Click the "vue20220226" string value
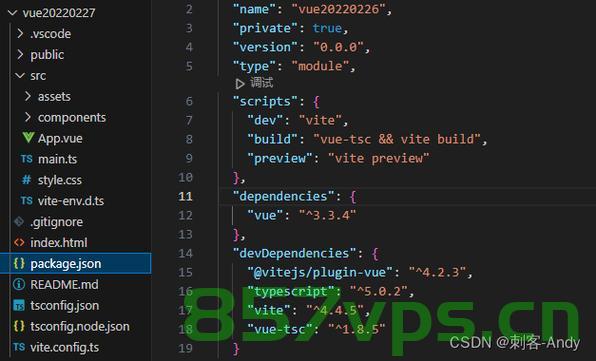The width and height of the screenshot is (596, 361). [339, 9]
